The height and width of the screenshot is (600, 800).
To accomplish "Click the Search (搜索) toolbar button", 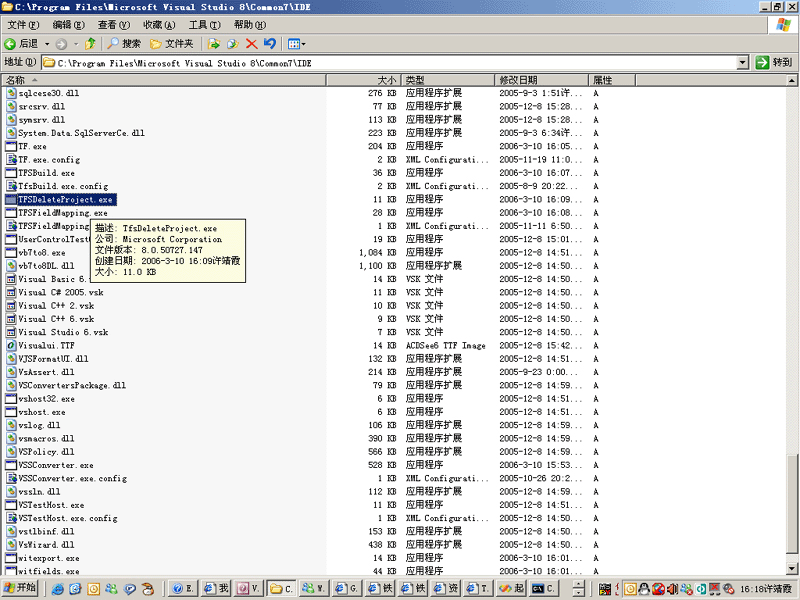I will tap(123, 44).
